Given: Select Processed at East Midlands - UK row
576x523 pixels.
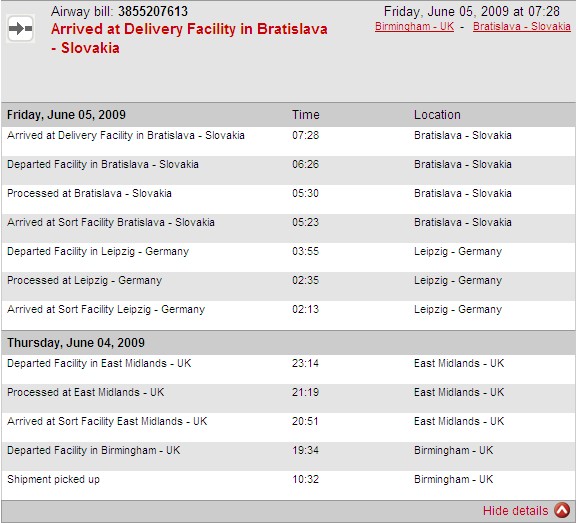Looking at the screenshot, I should (x=288, y=398).
